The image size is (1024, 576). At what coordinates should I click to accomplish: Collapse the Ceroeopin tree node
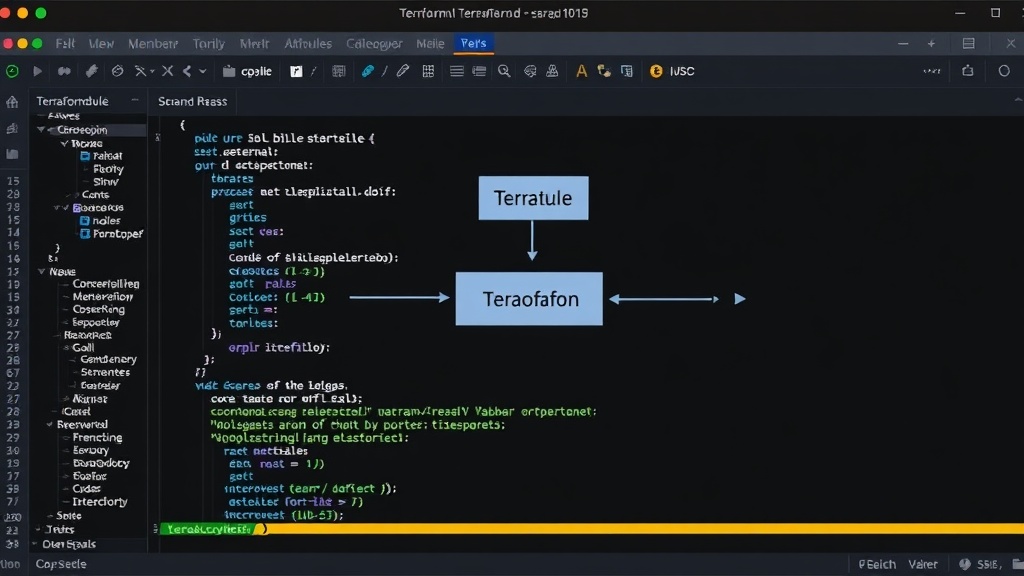coord(41,130)
